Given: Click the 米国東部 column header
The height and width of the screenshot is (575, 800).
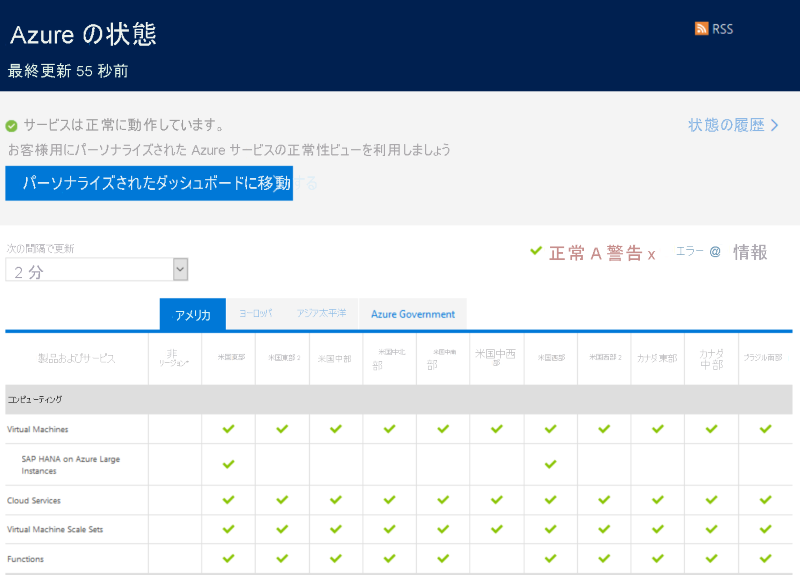Looking at the screenshot, I should click(x=231, y=357).
